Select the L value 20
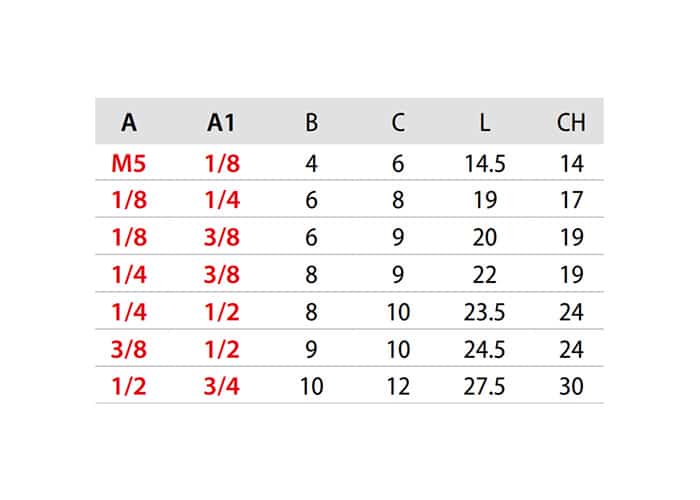This screenshot has height=500, width=700. [485, 238]
